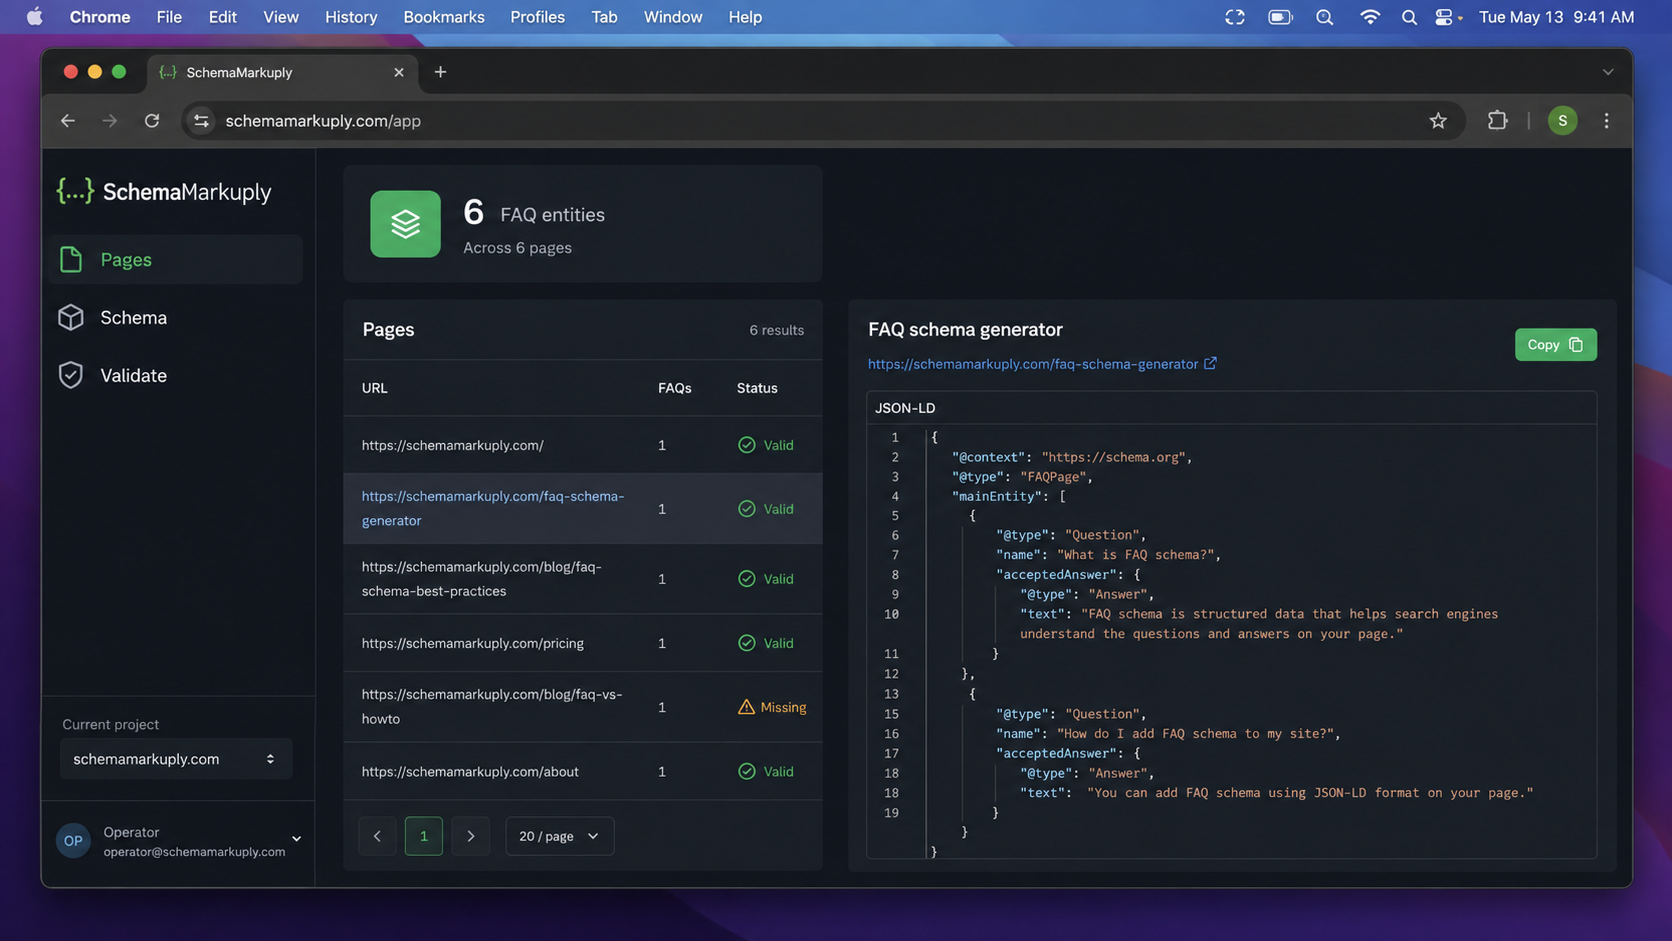
Task: Select the faq-schema-generator page row
Action: pos(583,509)
